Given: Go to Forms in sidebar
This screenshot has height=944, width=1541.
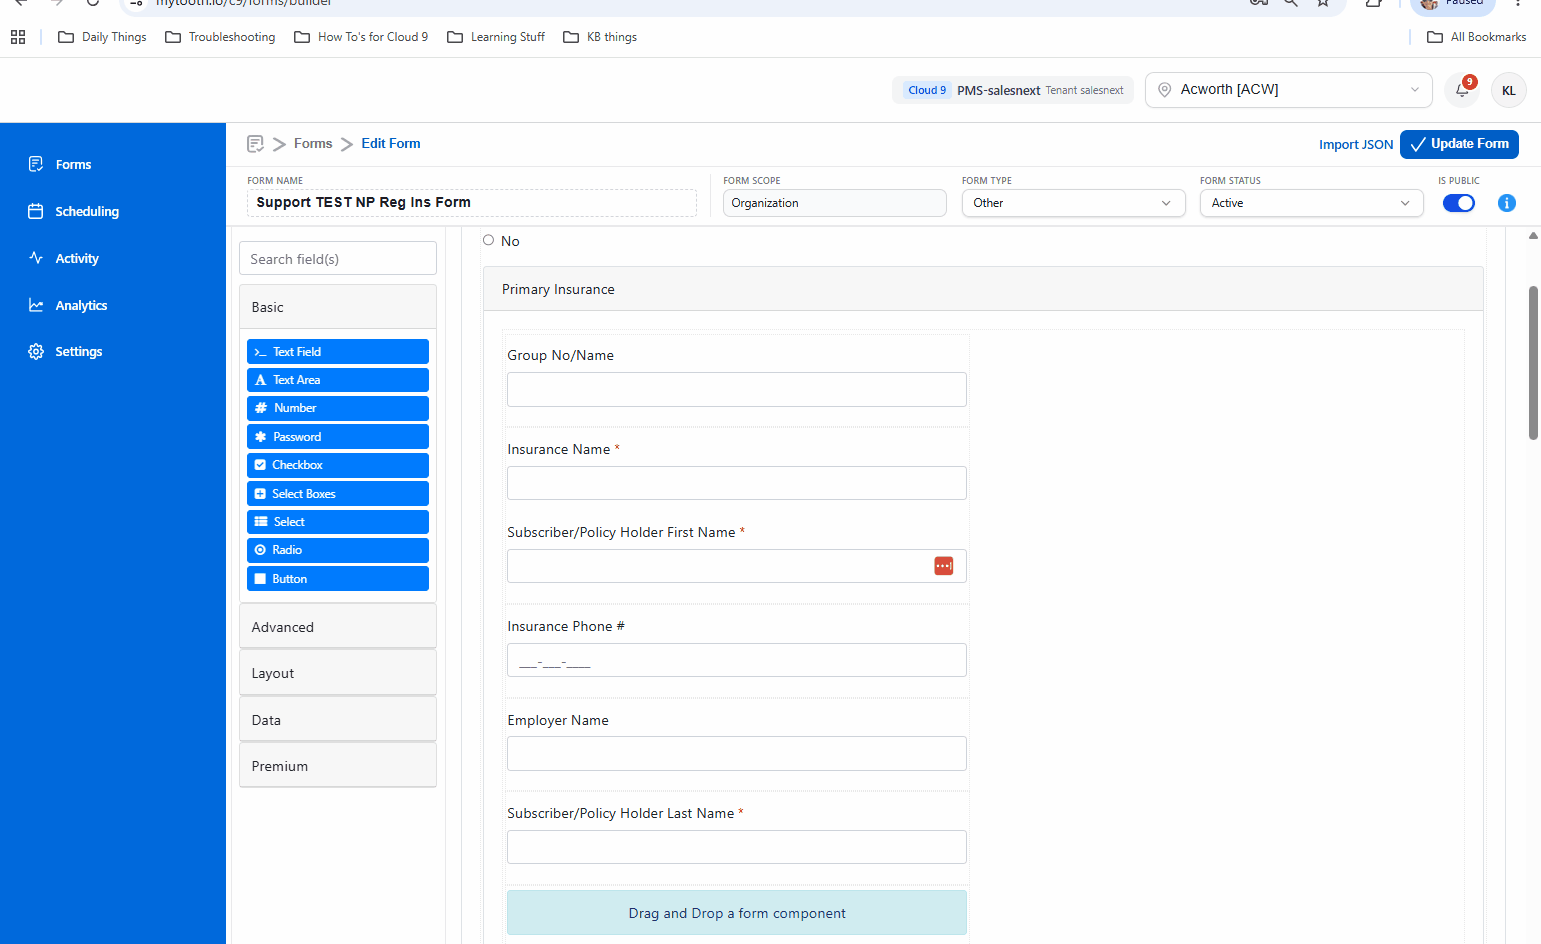Looking at the screenshot, I should click(73, 164).
